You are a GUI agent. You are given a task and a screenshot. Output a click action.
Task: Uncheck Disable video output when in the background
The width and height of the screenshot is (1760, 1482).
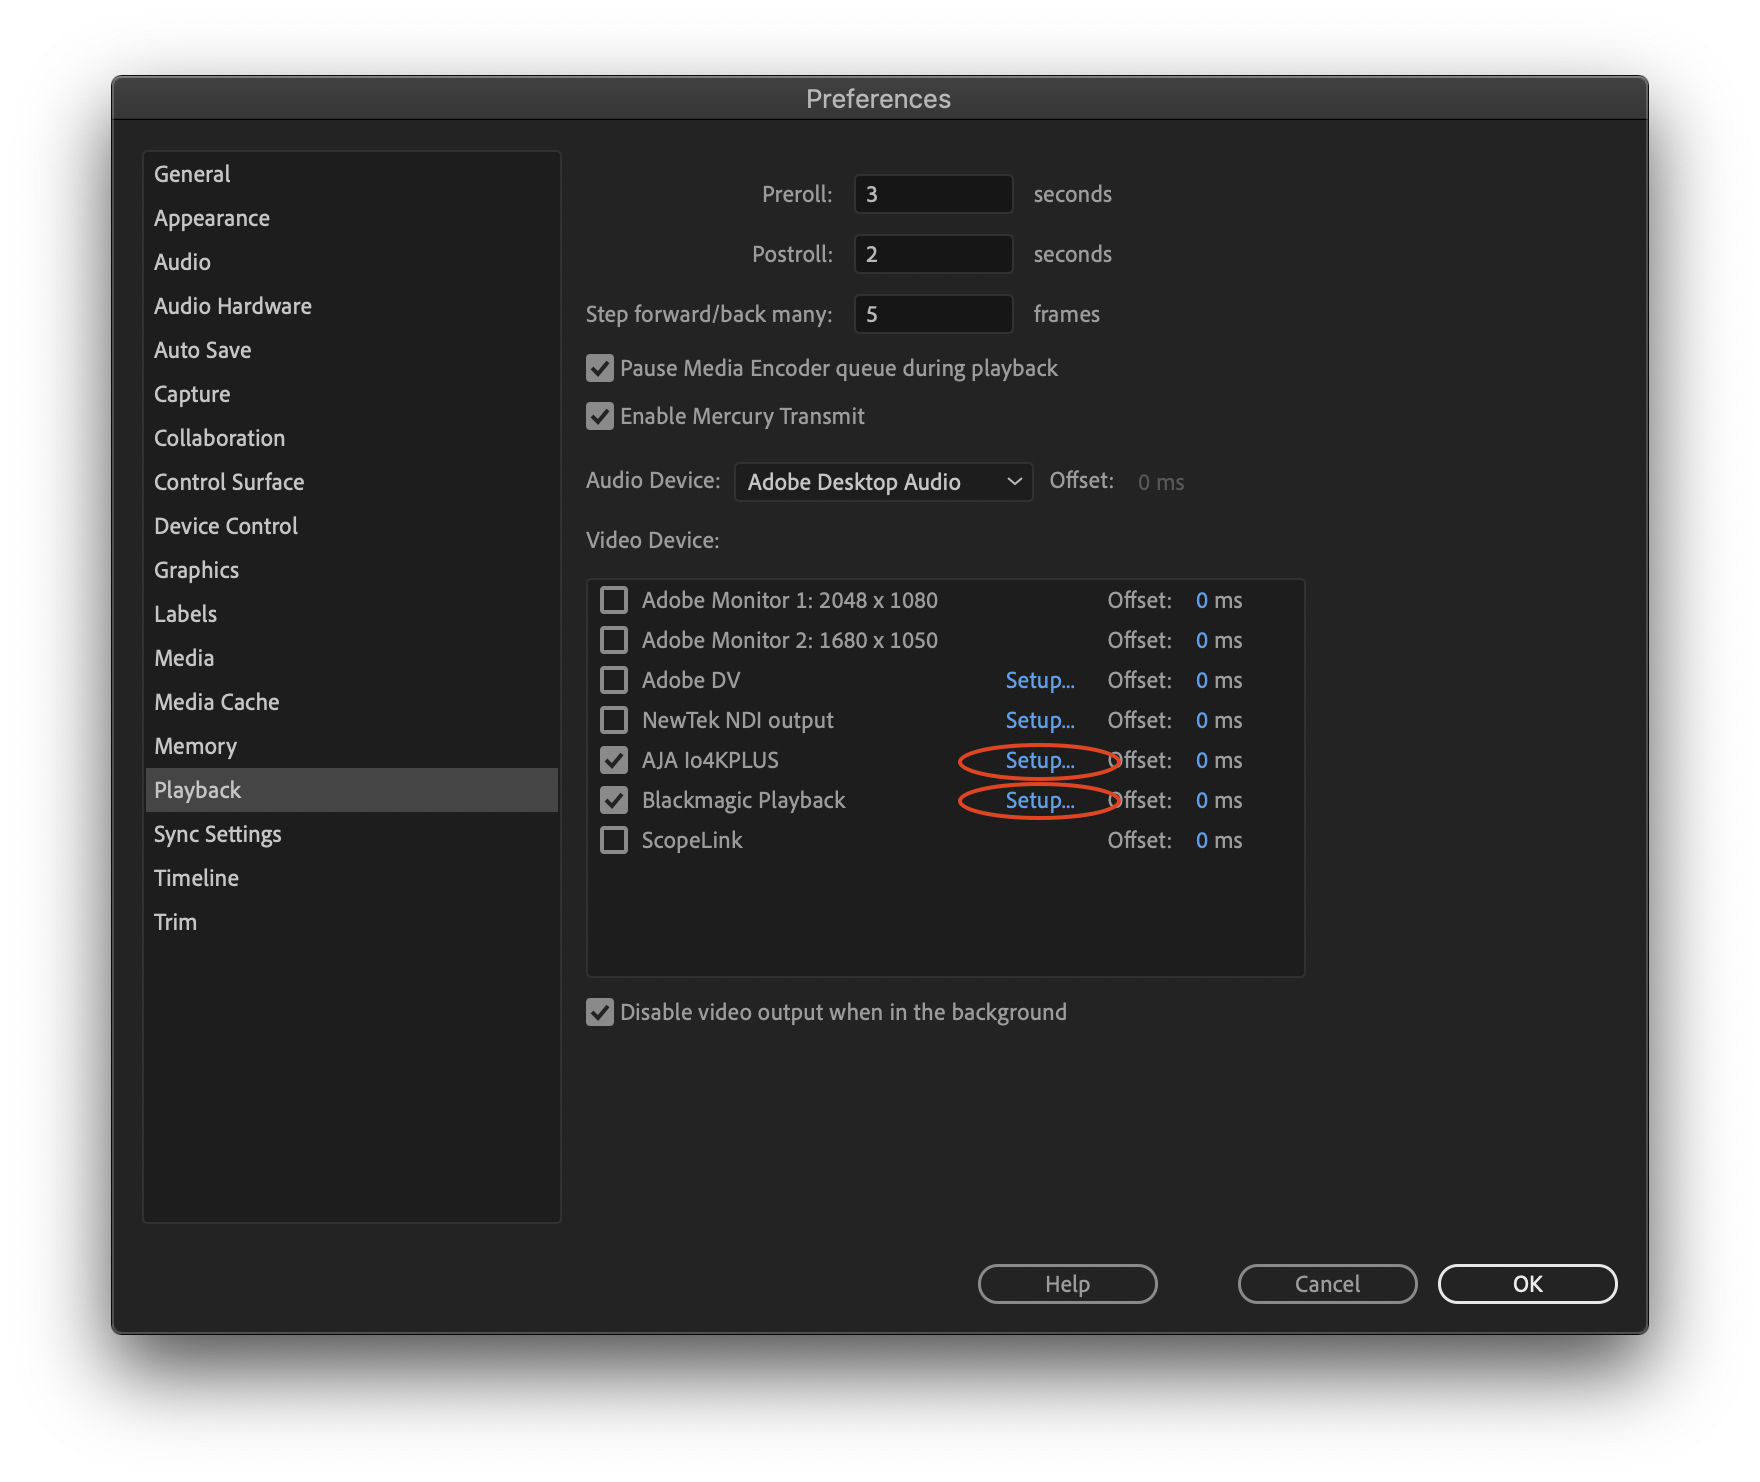click(599, 1012)
